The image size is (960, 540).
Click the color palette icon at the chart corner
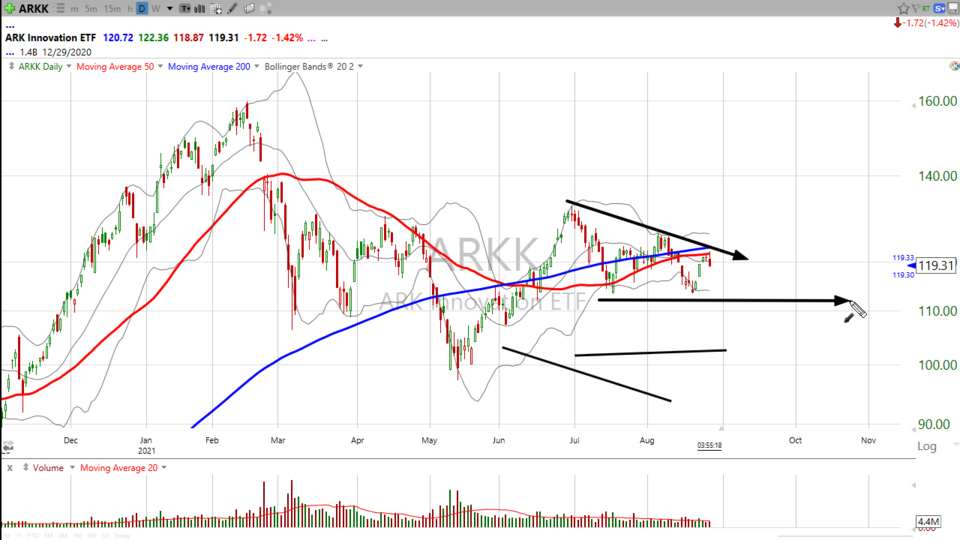[954, 66]
